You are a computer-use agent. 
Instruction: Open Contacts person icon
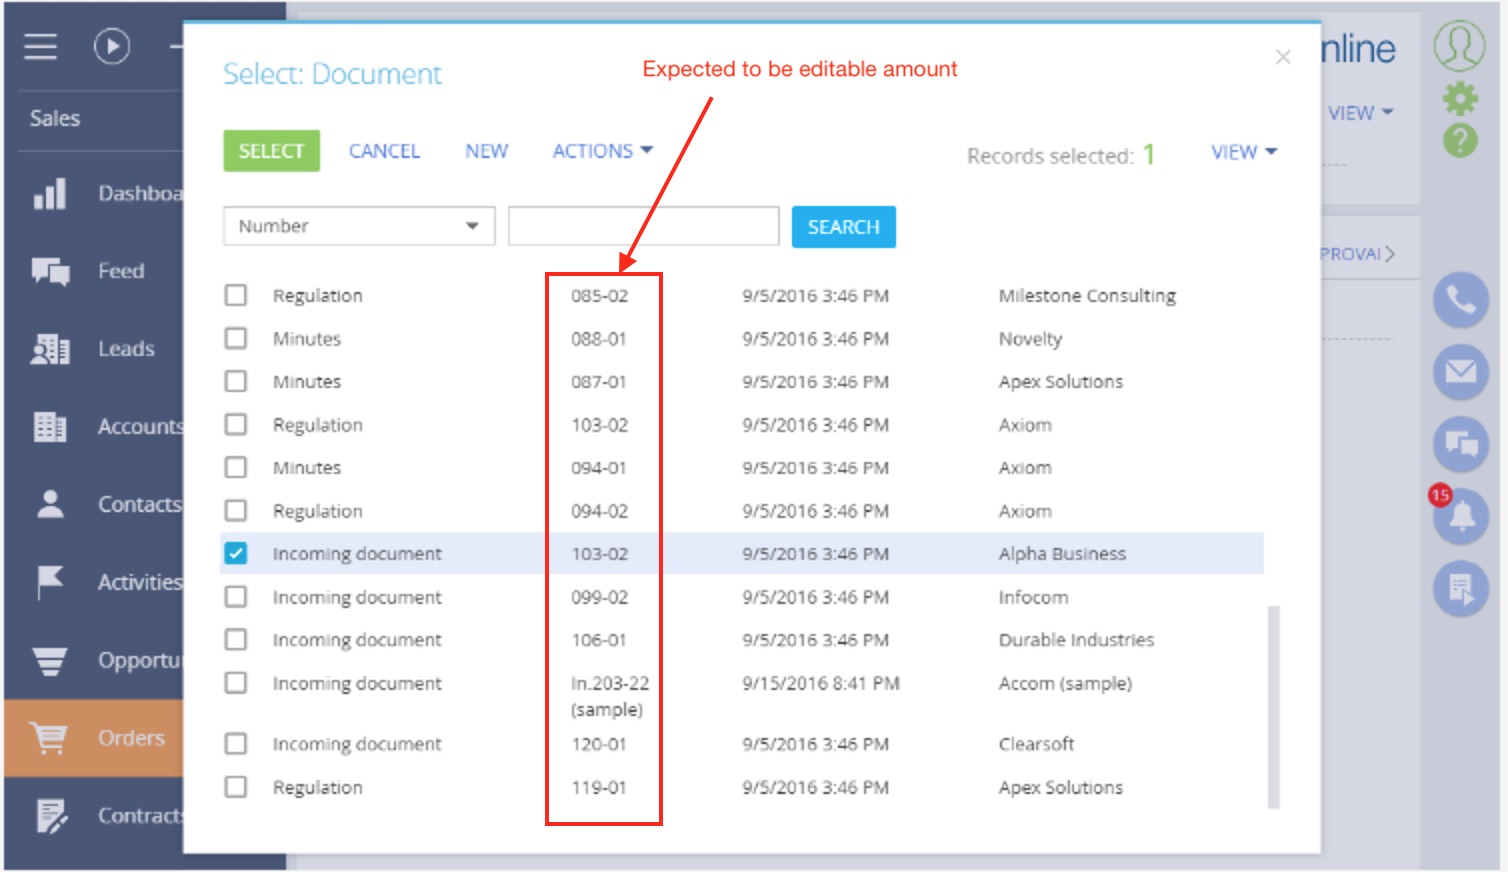click(50, 504)
